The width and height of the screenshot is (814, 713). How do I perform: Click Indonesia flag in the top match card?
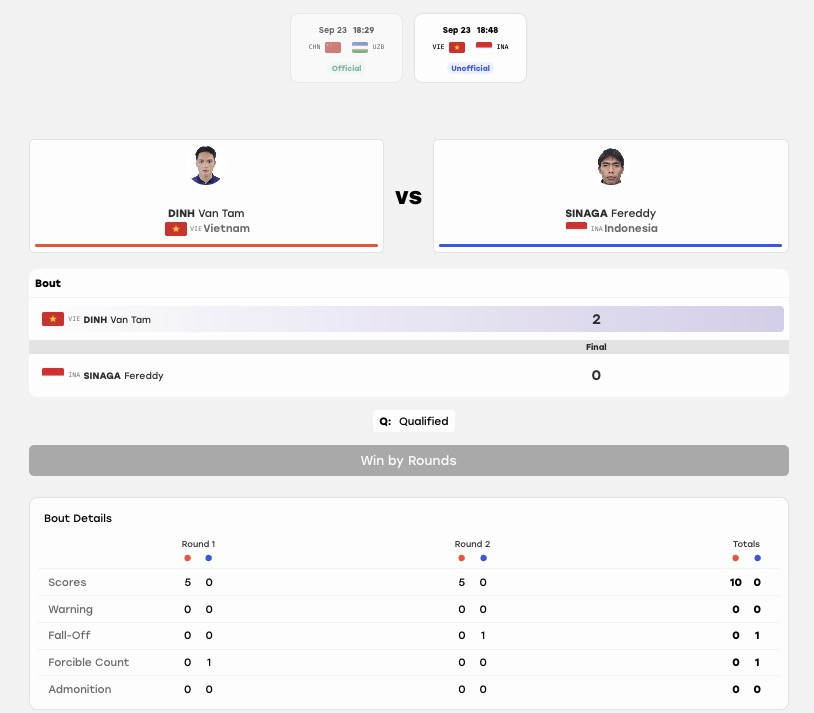tap(484, 47)
